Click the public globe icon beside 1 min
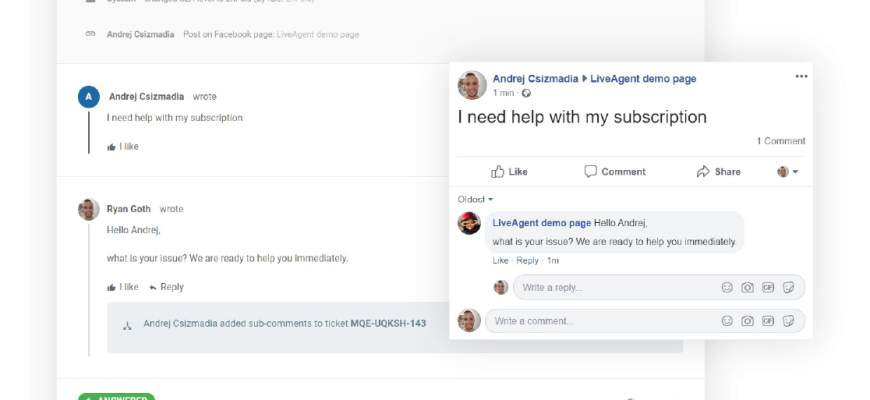 coord(527,93)
